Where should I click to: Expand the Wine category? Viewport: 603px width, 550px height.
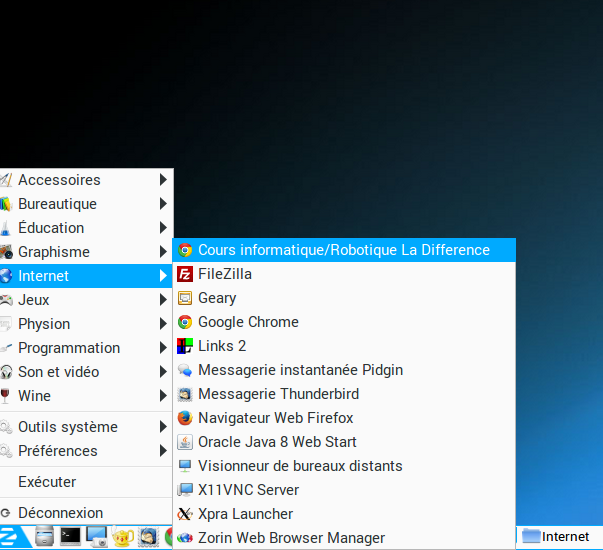(x=86, y=396)
